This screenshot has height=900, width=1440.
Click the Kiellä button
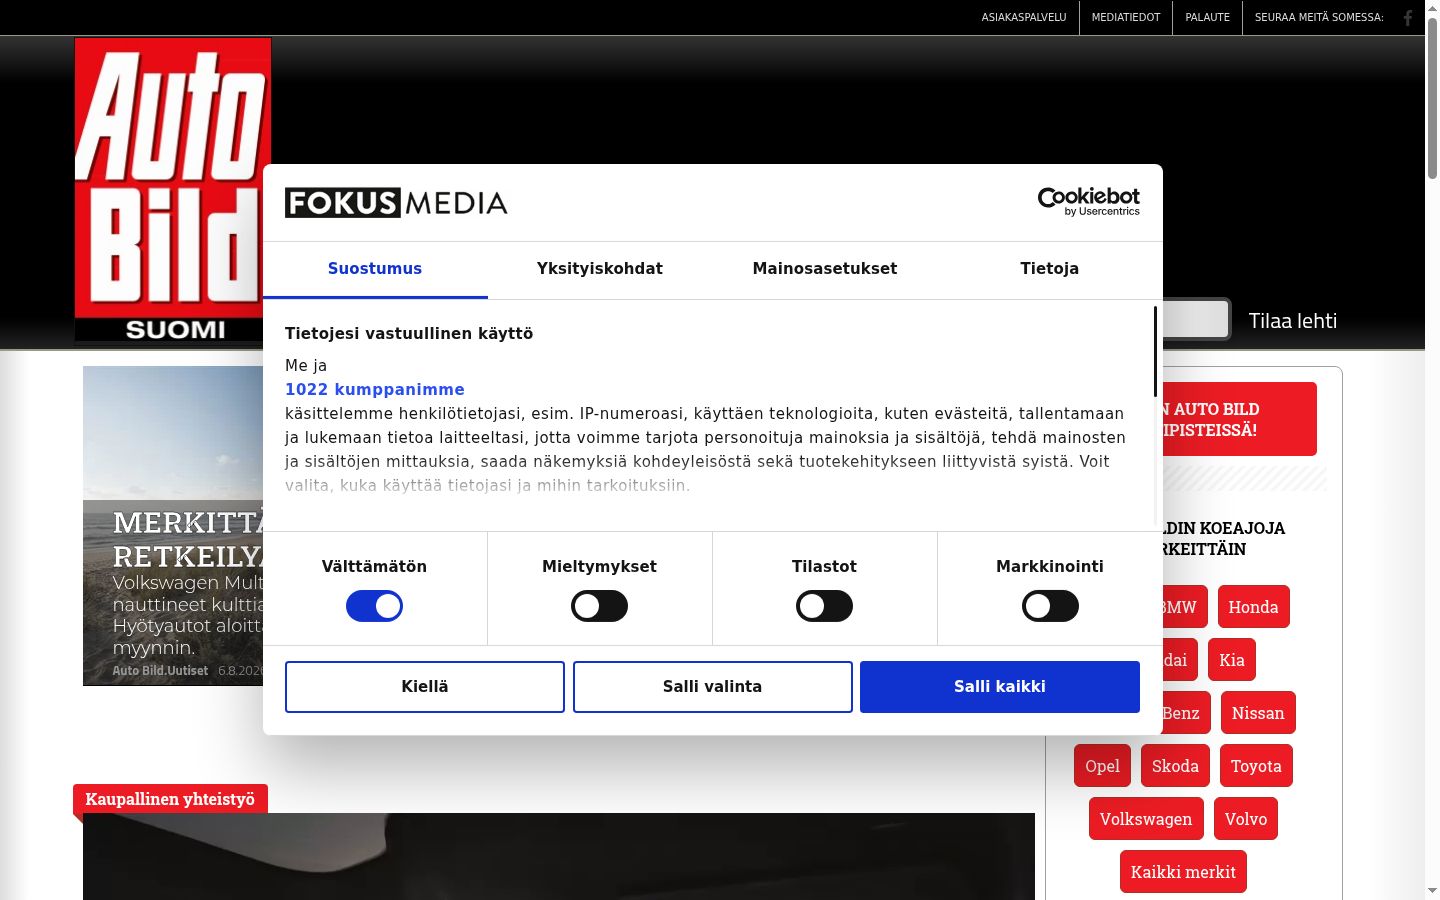pos(425,687)
